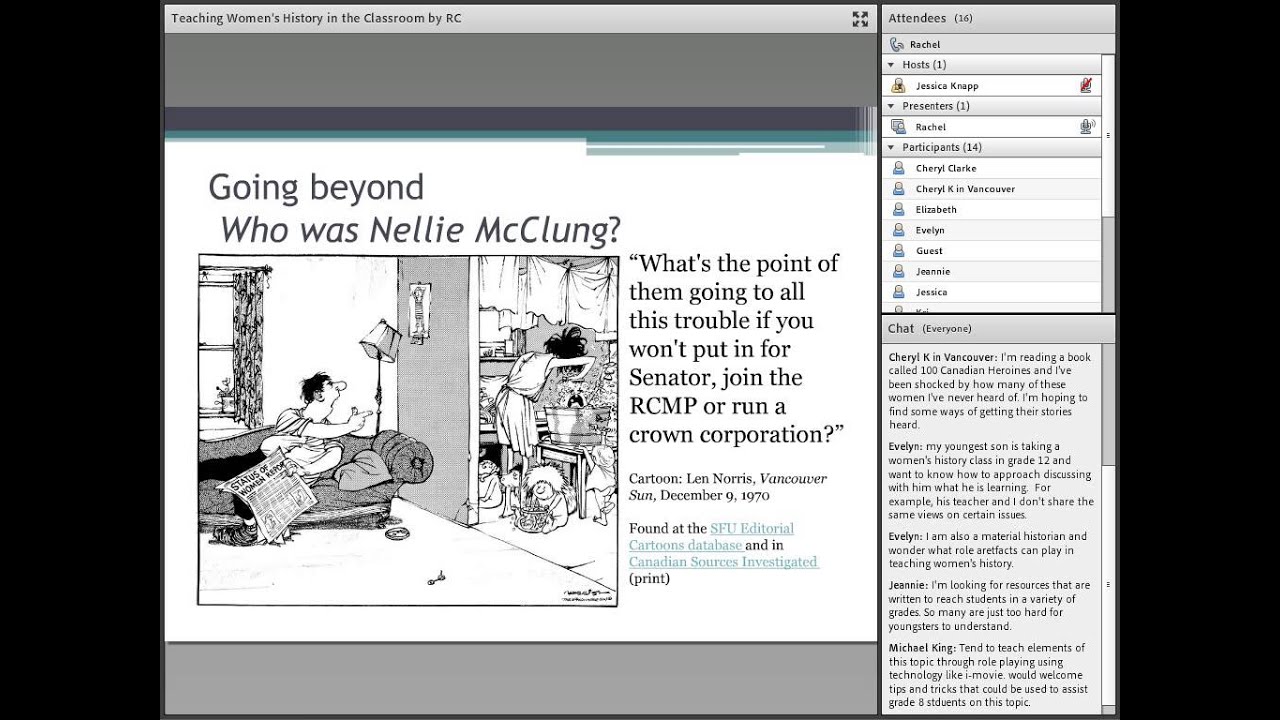Click the Attendees (16) pod title
Image resolution: width=1280 pixels, height=720 pixels.
pos(930,18)
